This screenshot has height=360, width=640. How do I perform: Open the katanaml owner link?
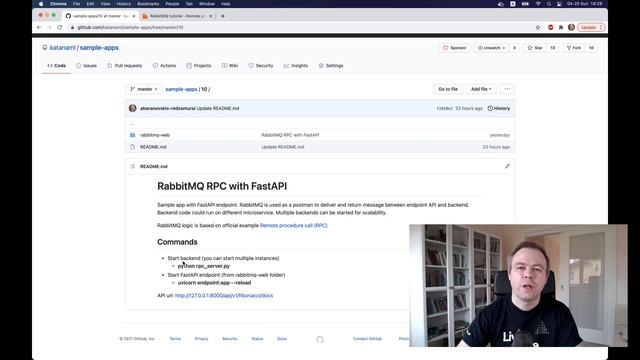point(62,48)
